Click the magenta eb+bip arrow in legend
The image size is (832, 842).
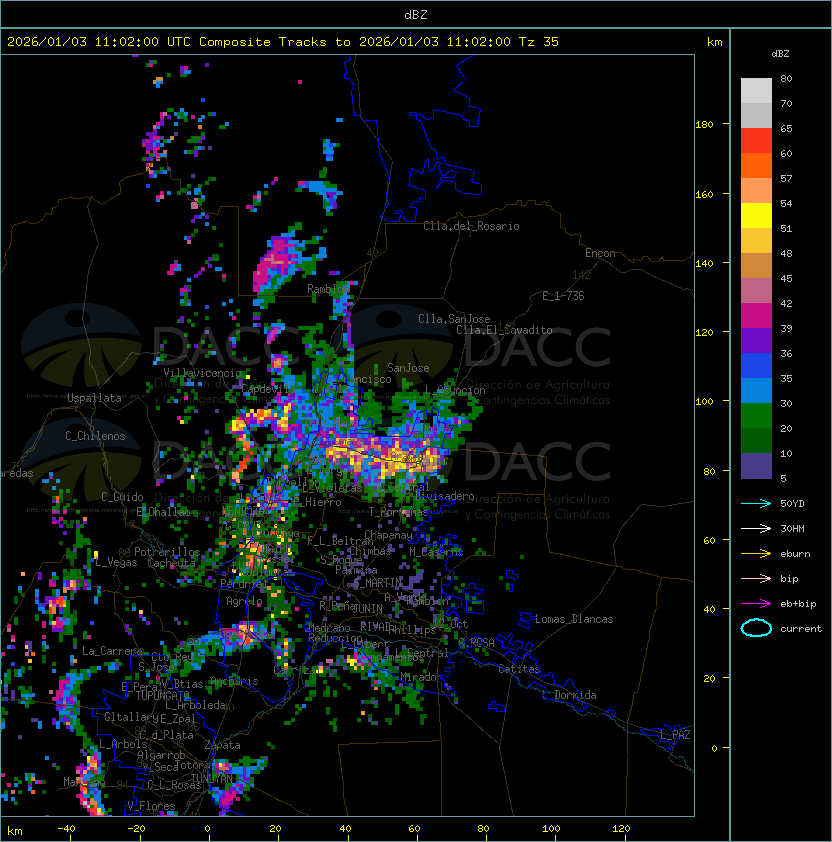pyautogui.click(x=756, y=604)
